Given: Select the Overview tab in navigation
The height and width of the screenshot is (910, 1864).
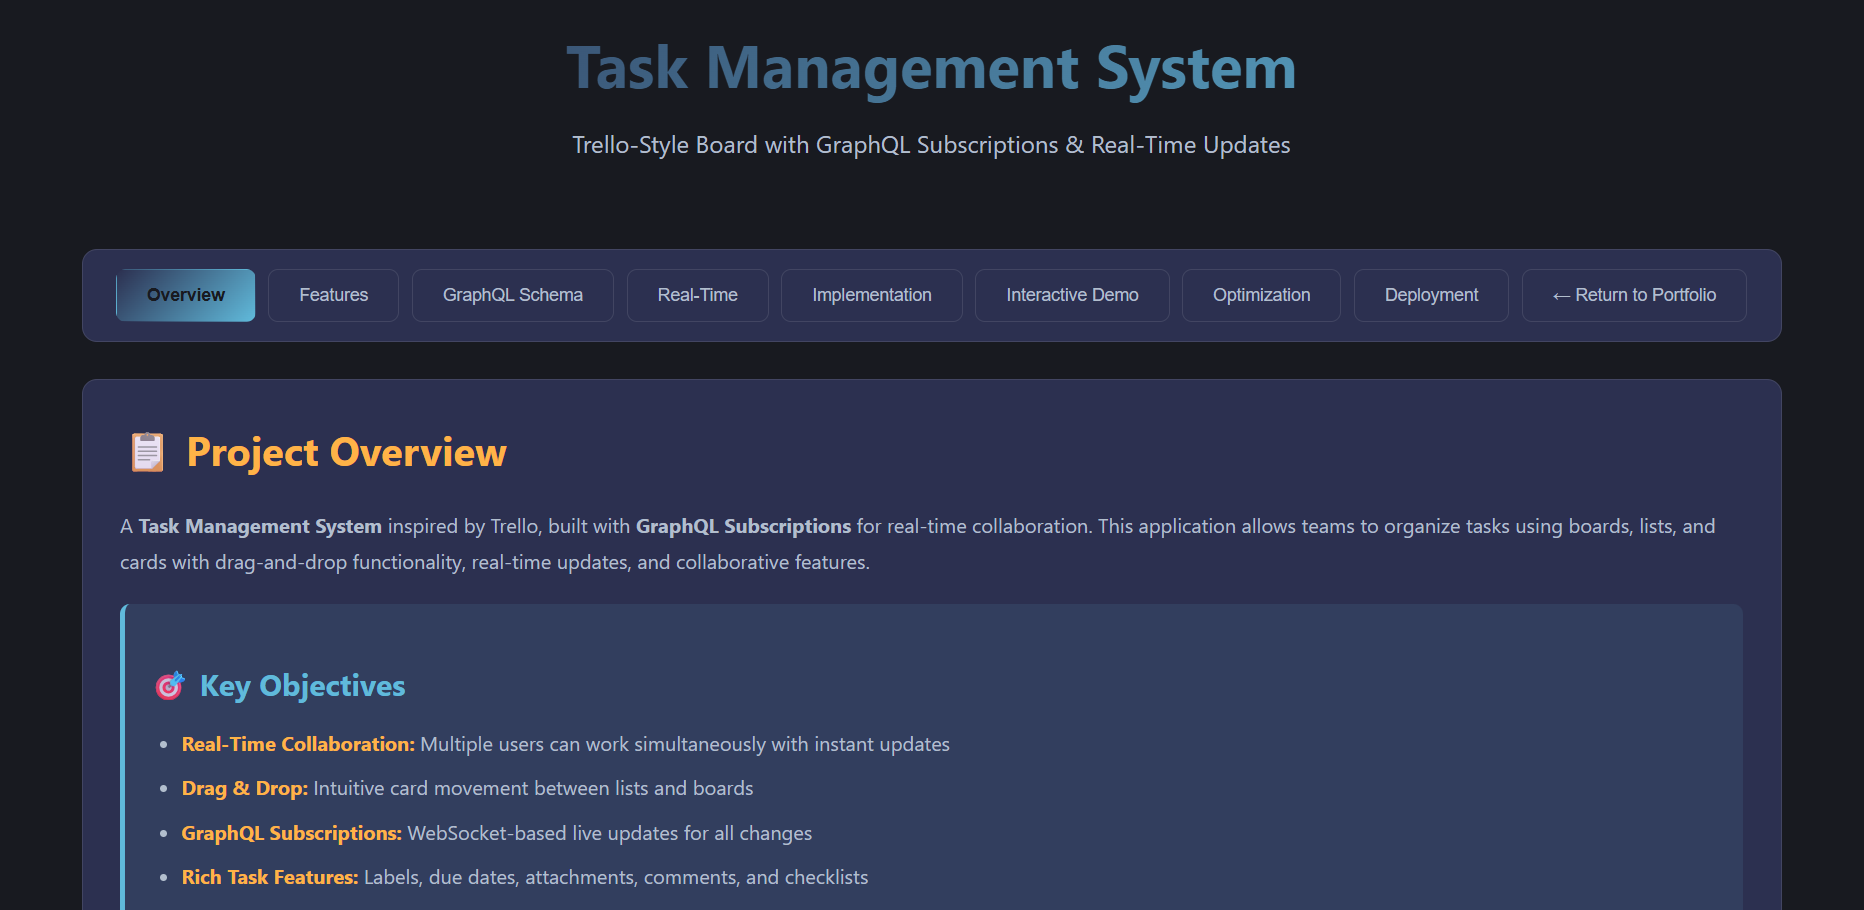Looking at the screenshot, I should [185, 295].
